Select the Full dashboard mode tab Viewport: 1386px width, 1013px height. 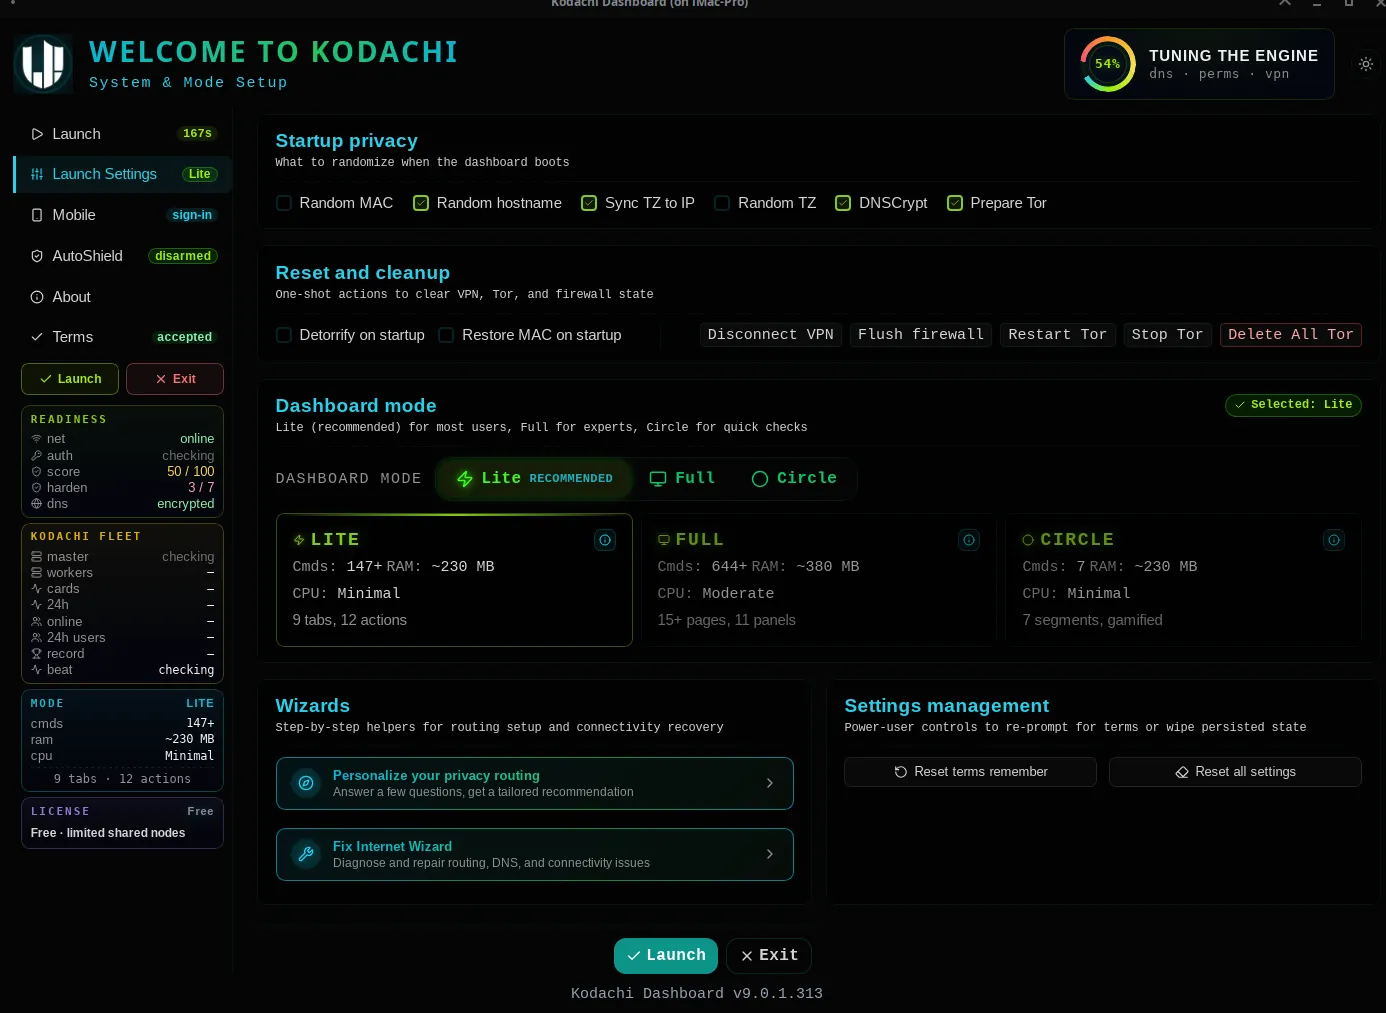pos(683,479)
